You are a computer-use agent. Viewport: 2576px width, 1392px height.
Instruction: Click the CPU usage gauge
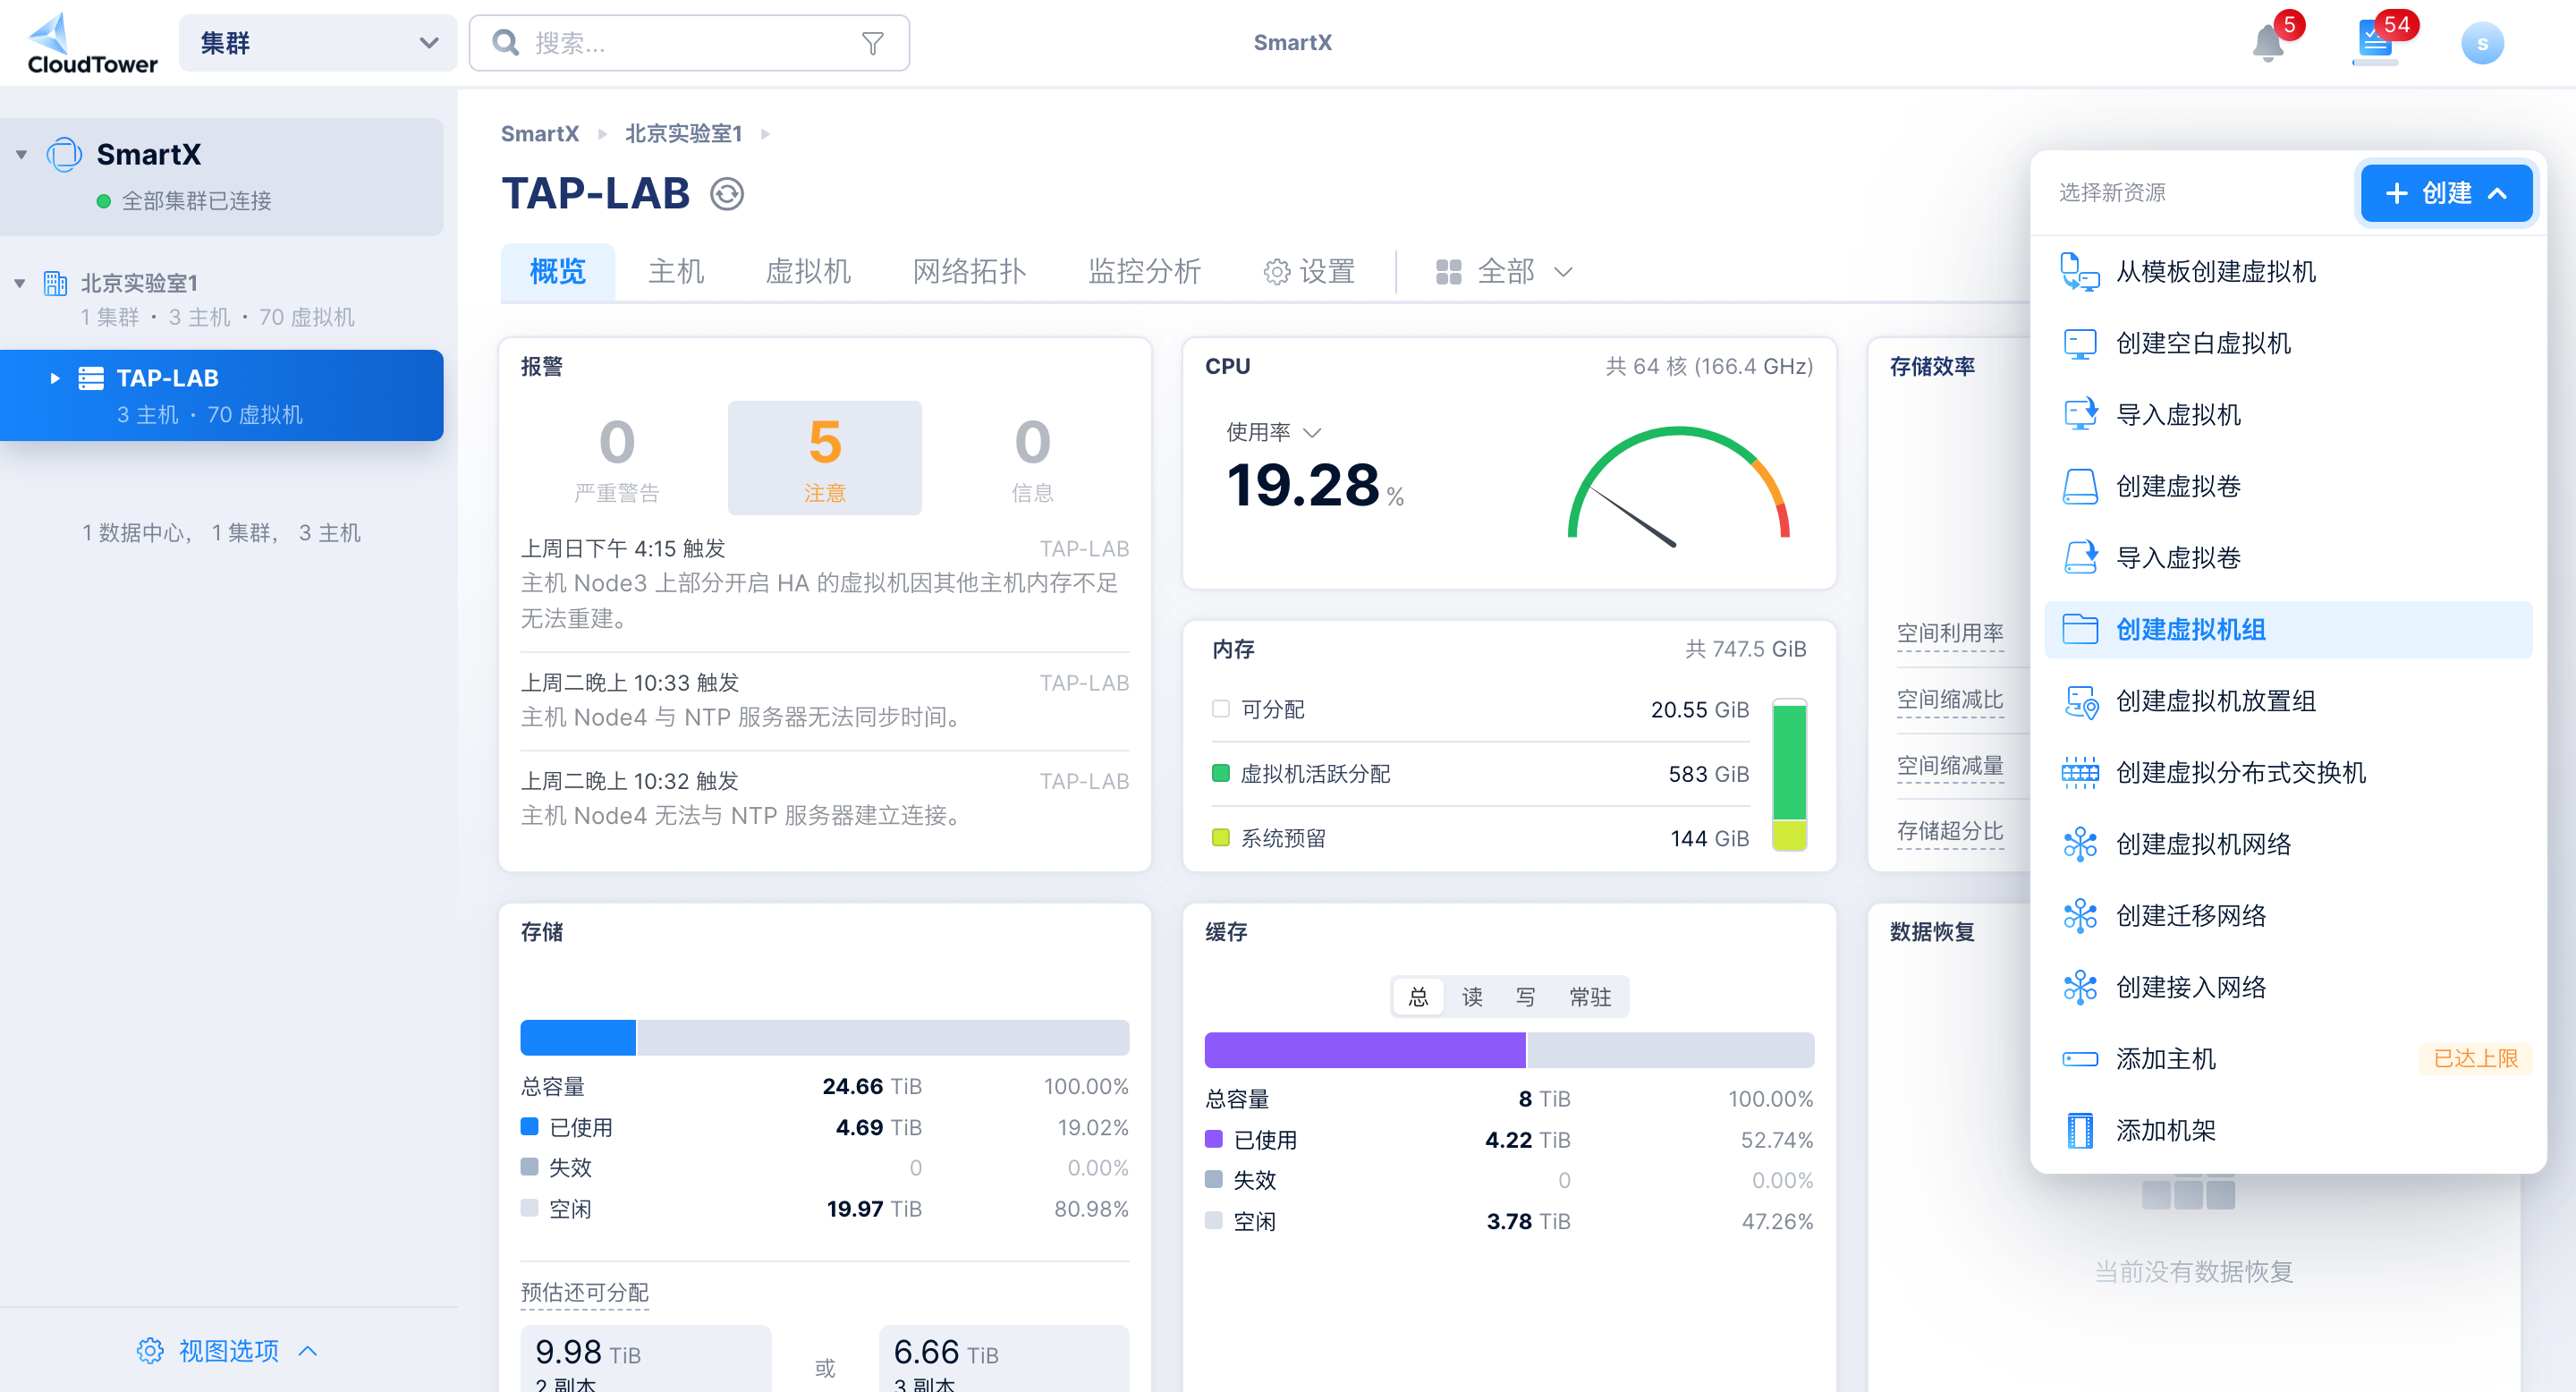[1680, 487]
